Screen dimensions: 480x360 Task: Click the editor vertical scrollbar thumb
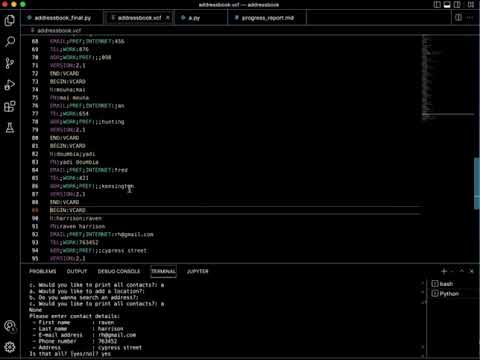coord(477,183)
